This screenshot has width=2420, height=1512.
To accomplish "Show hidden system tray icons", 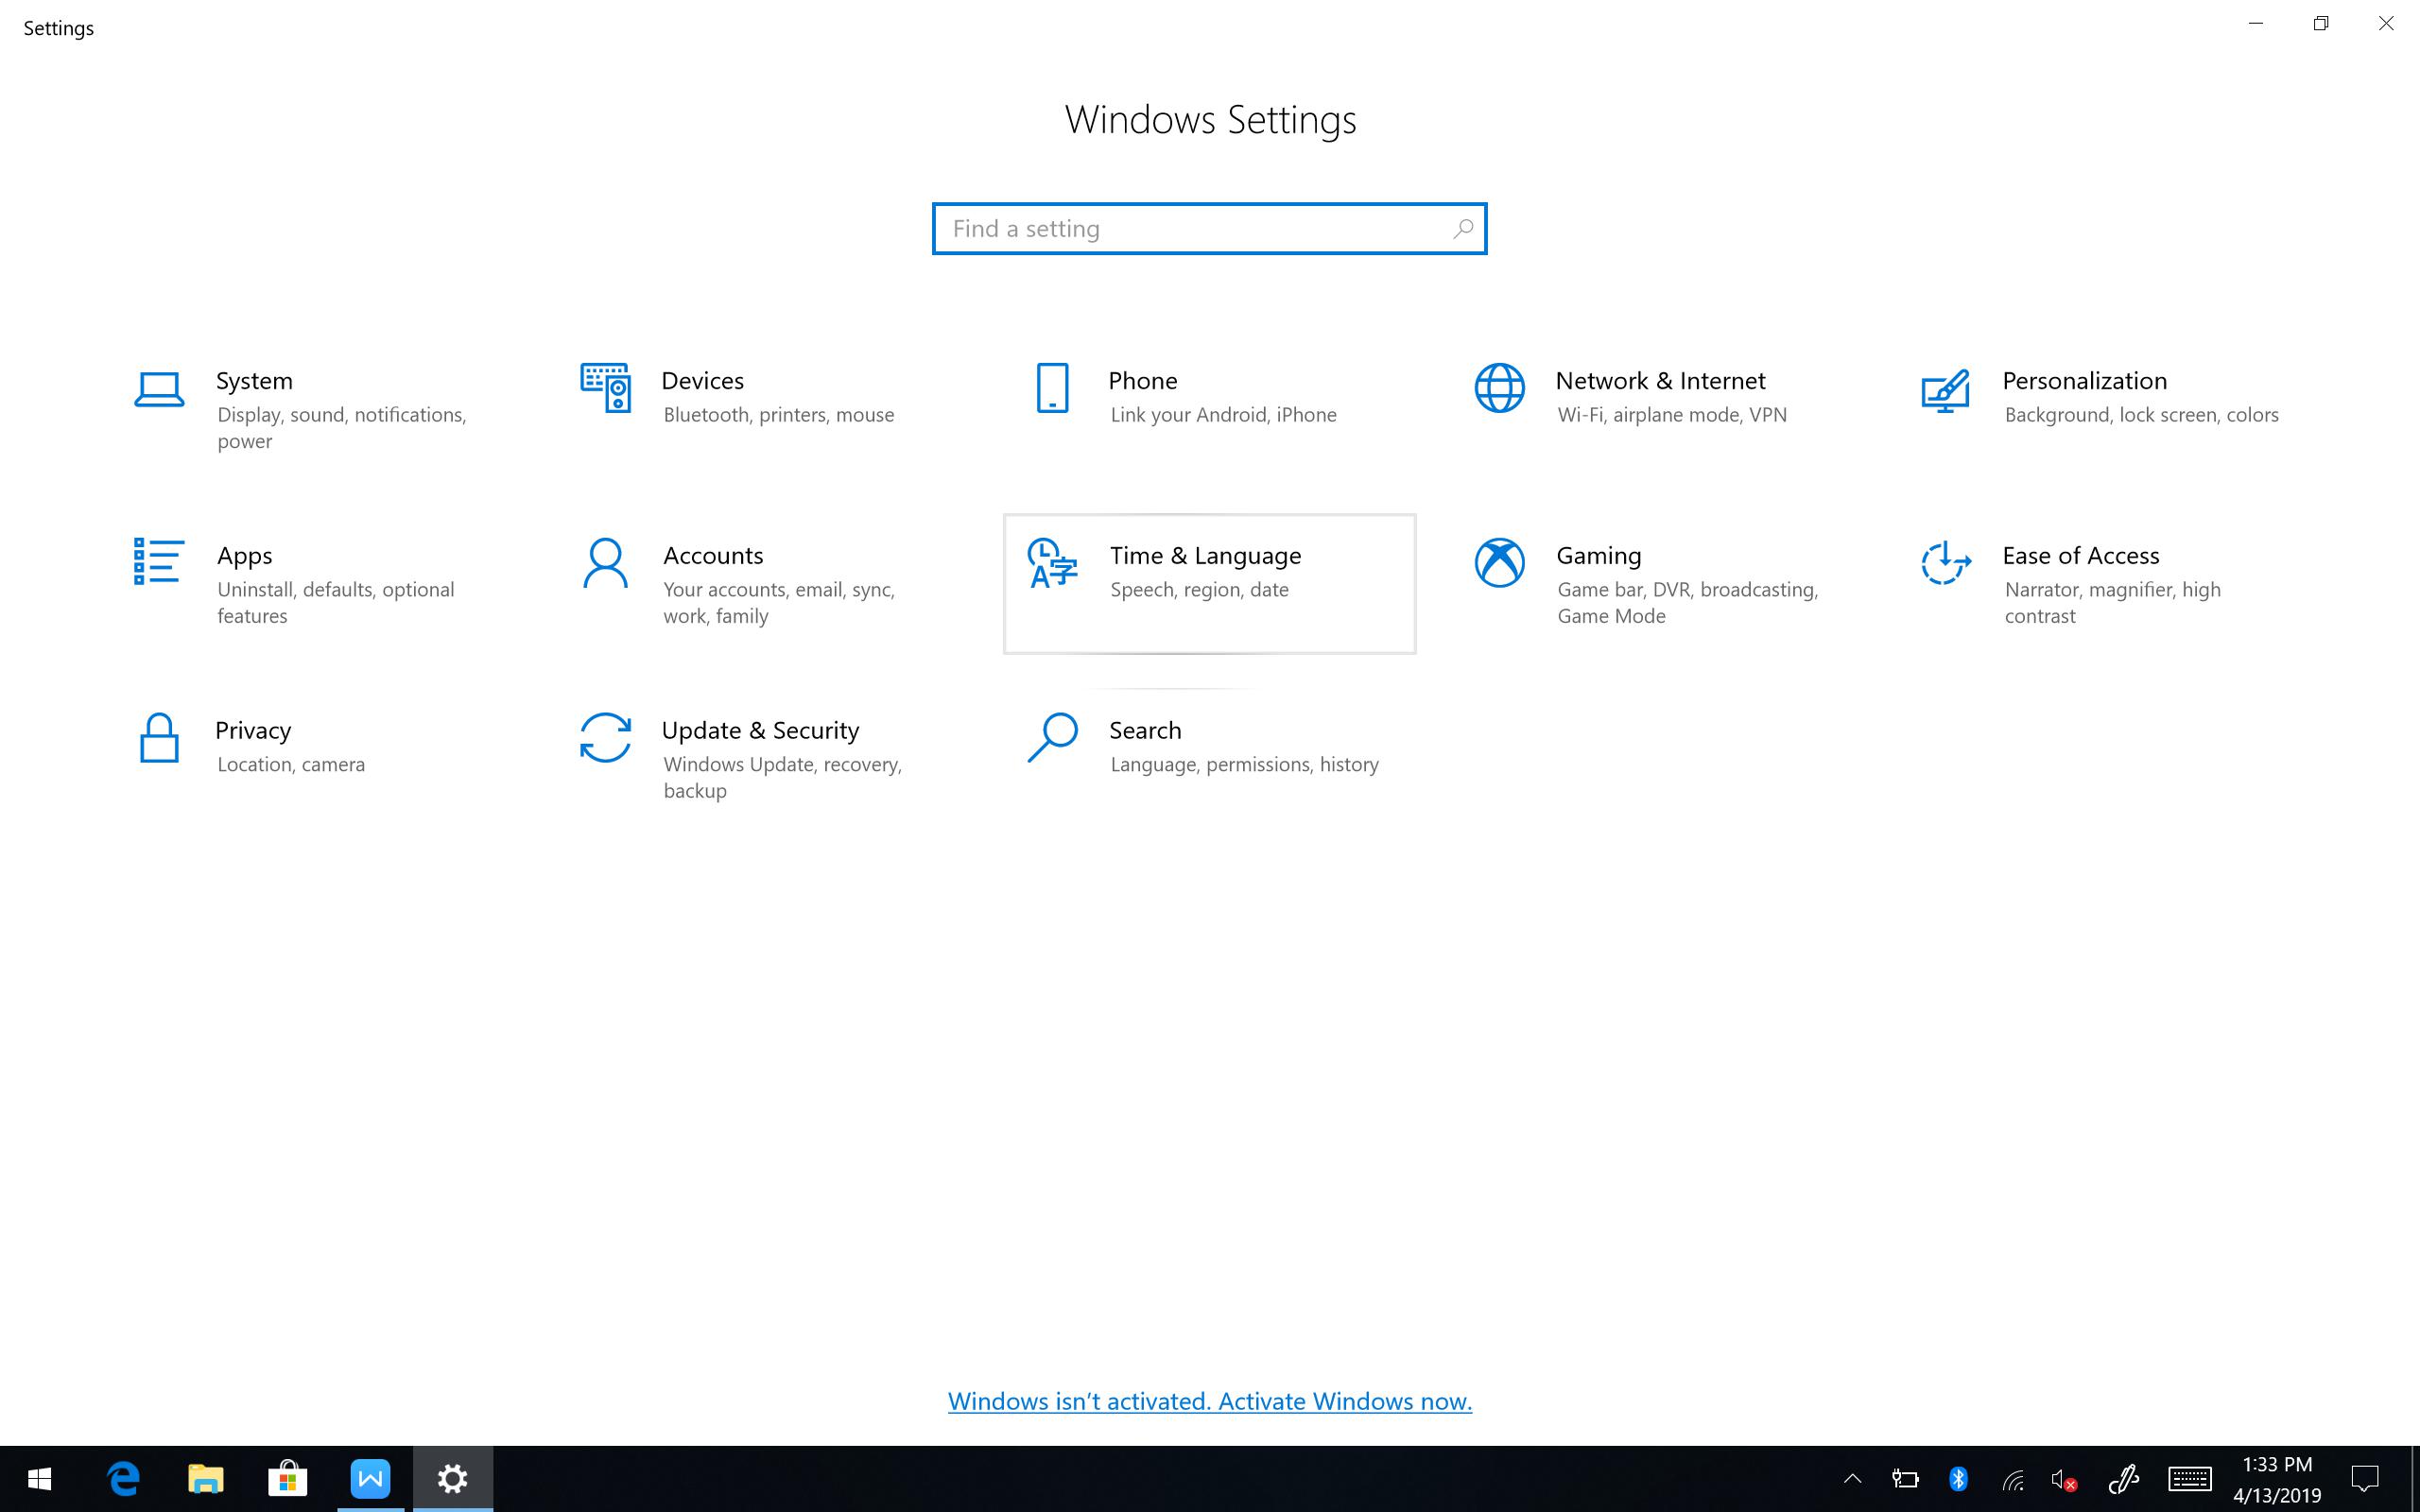I will tap(1852, 1478).
